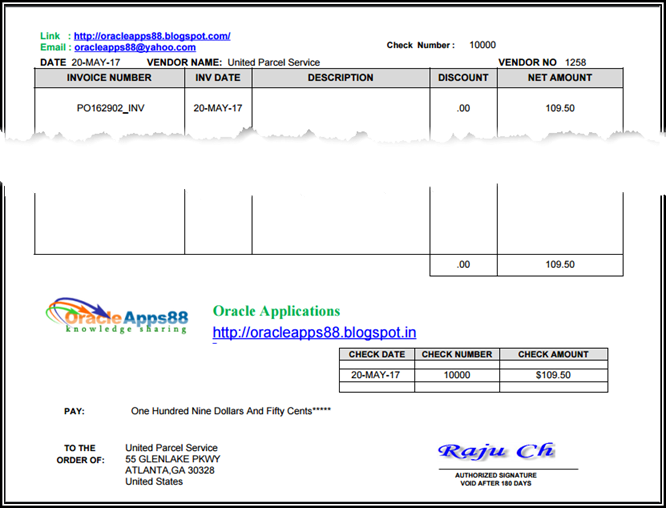Click the INVOICE NUMBER column header

click(109, 78)
